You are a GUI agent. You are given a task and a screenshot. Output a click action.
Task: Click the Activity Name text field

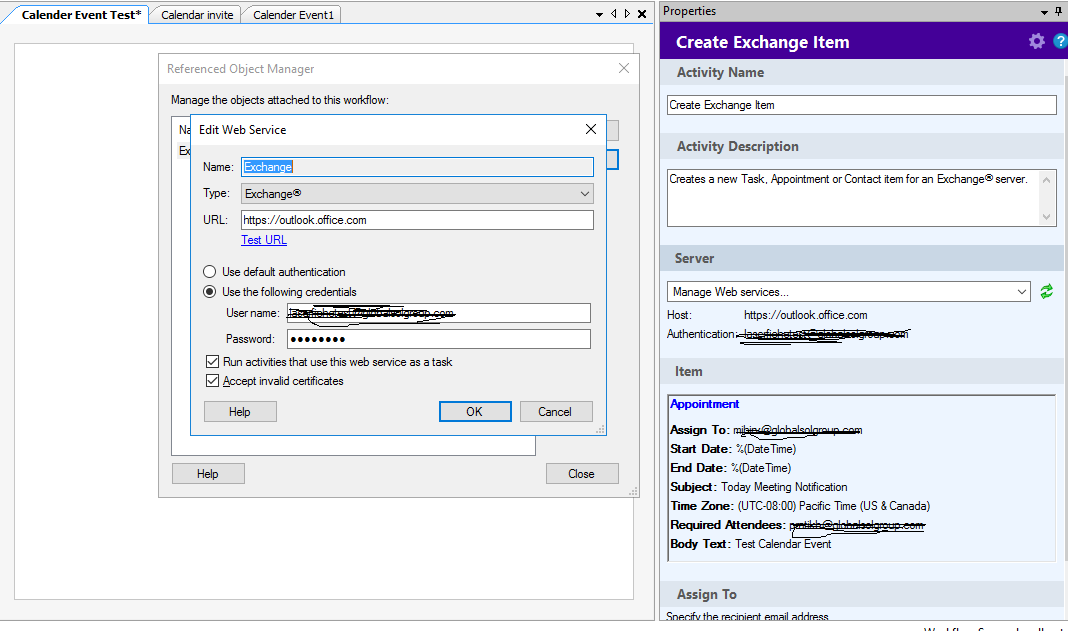tap(861, 105)
